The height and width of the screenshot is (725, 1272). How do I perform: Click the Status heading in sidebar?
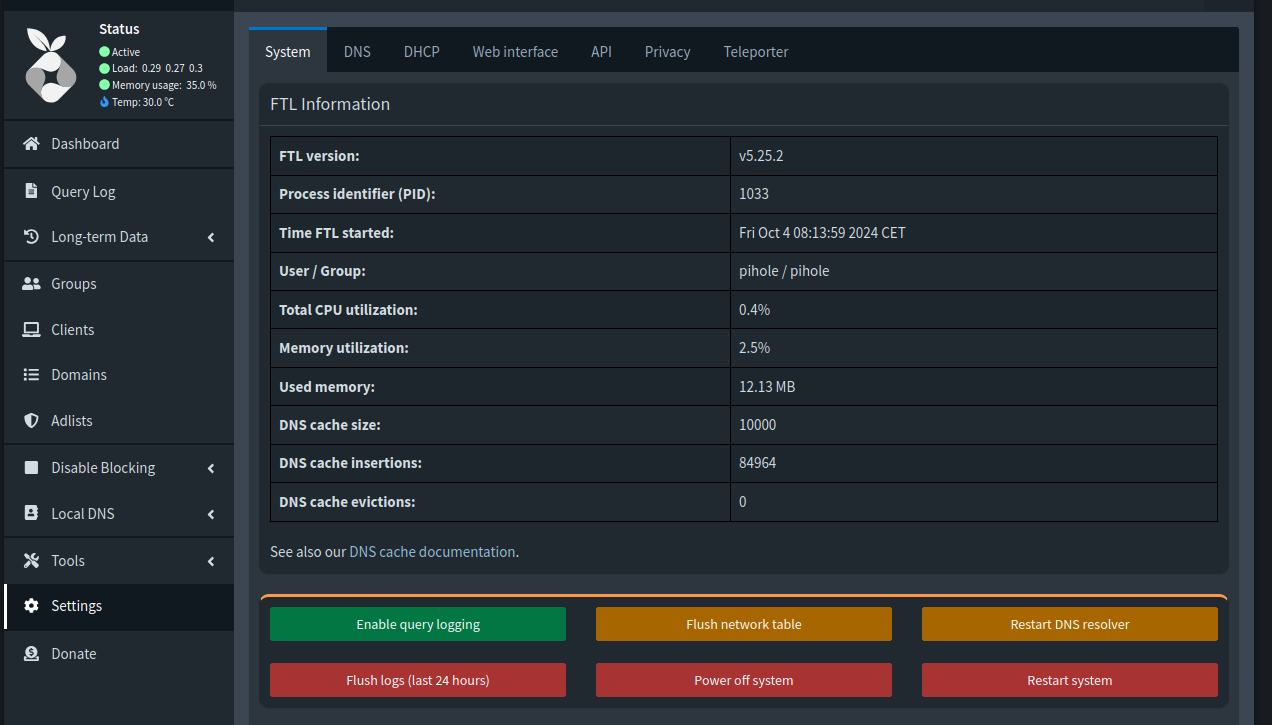pos(119,29)
